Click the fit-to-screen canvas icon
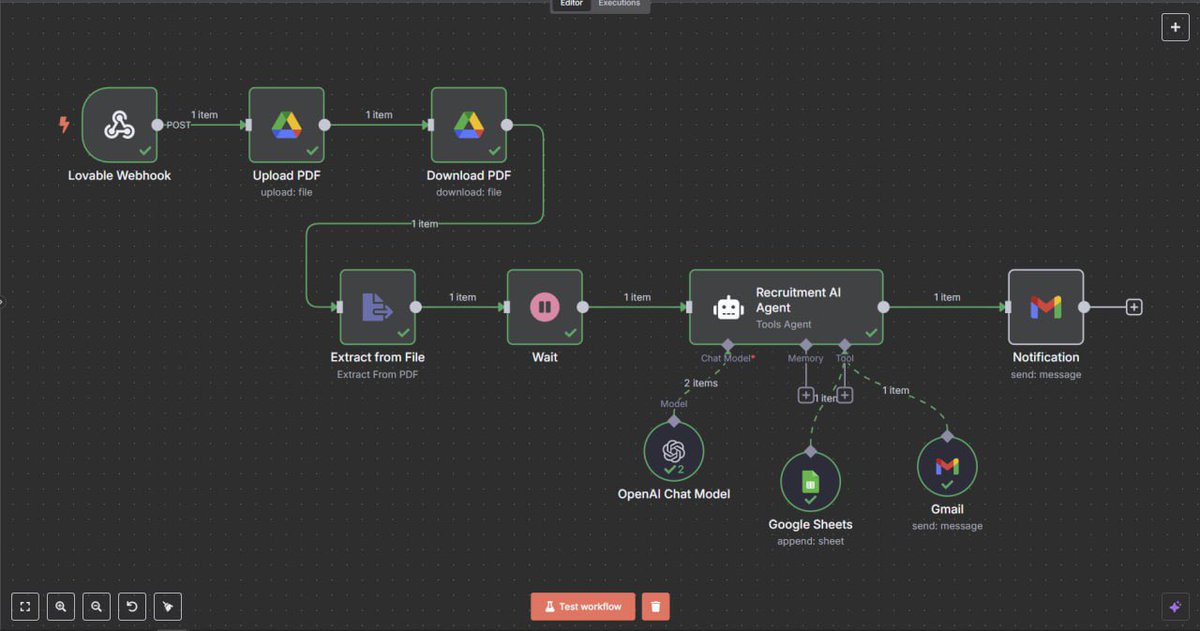 24,606
